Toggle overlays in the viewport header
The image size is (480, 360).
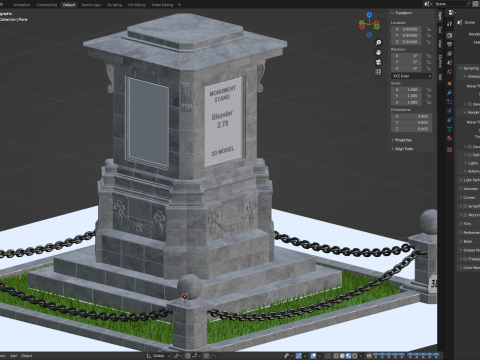(313, 356)
